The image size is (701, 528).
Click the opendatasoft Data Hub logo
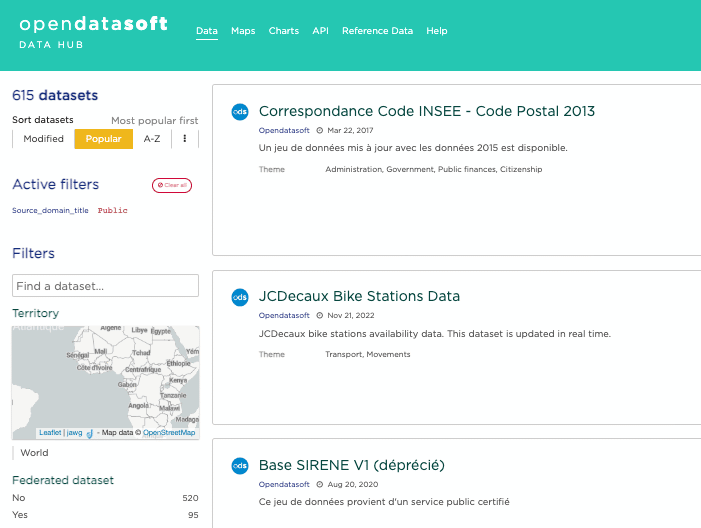(x=93, y=32)
